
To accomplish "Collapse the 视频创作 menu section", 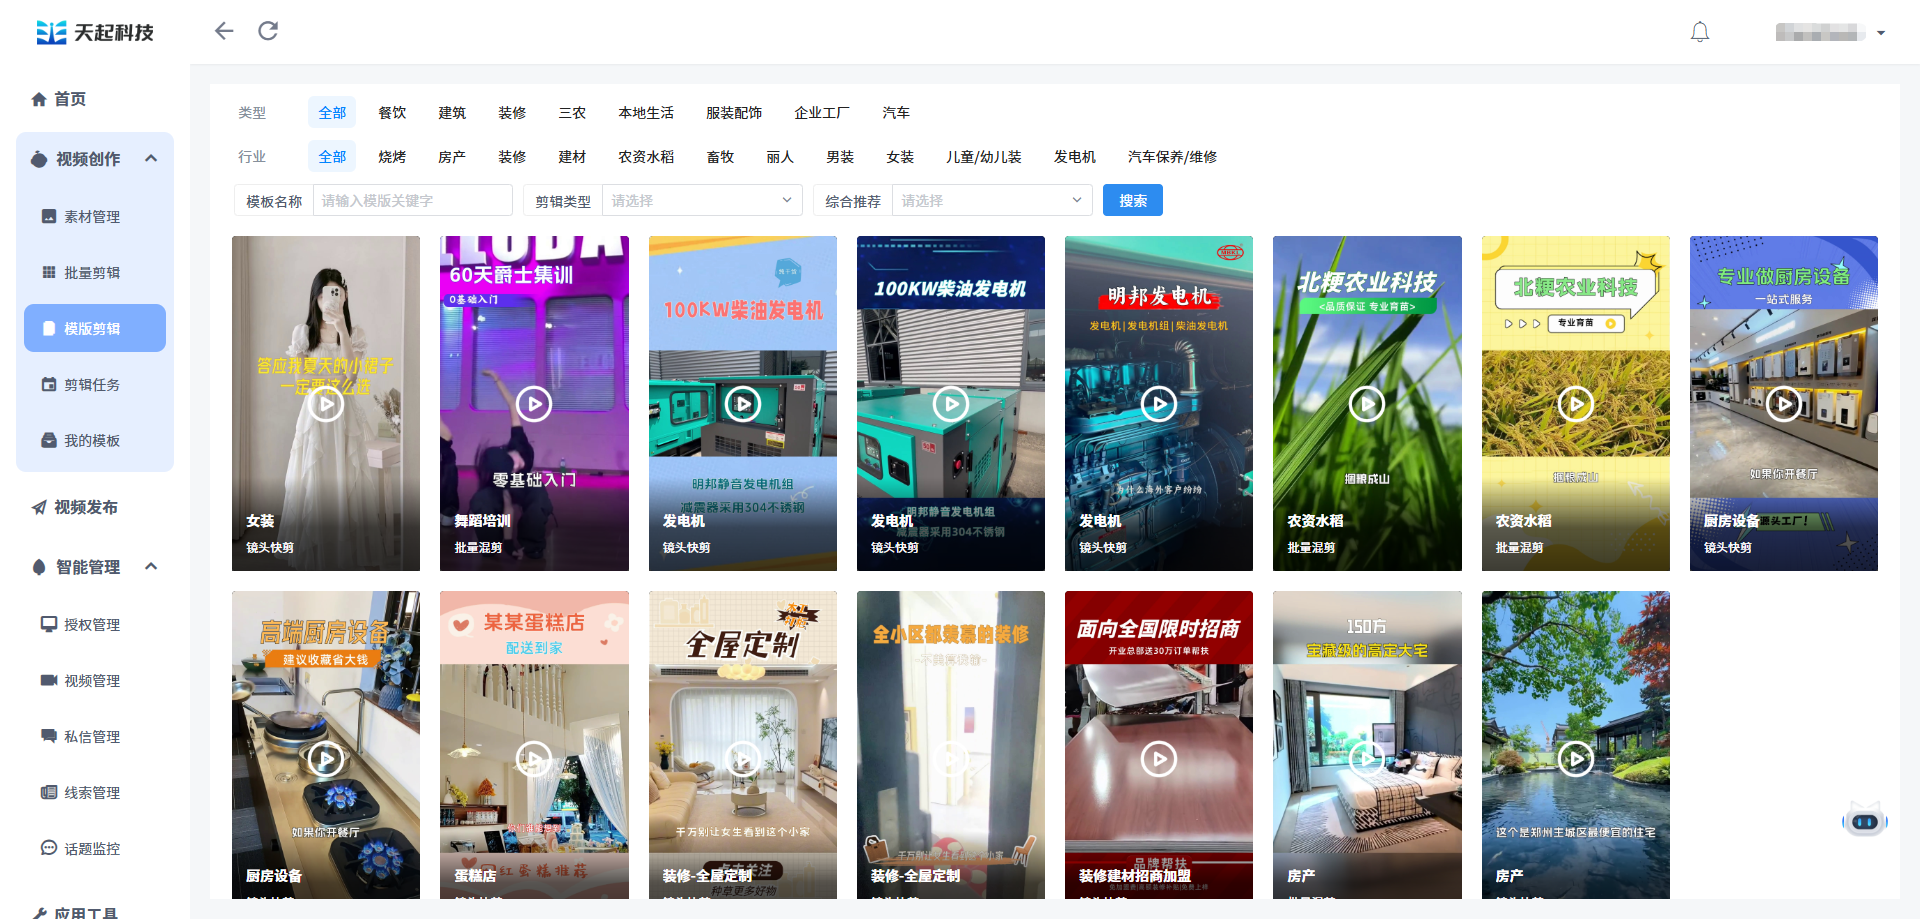I will pos(151,158).
